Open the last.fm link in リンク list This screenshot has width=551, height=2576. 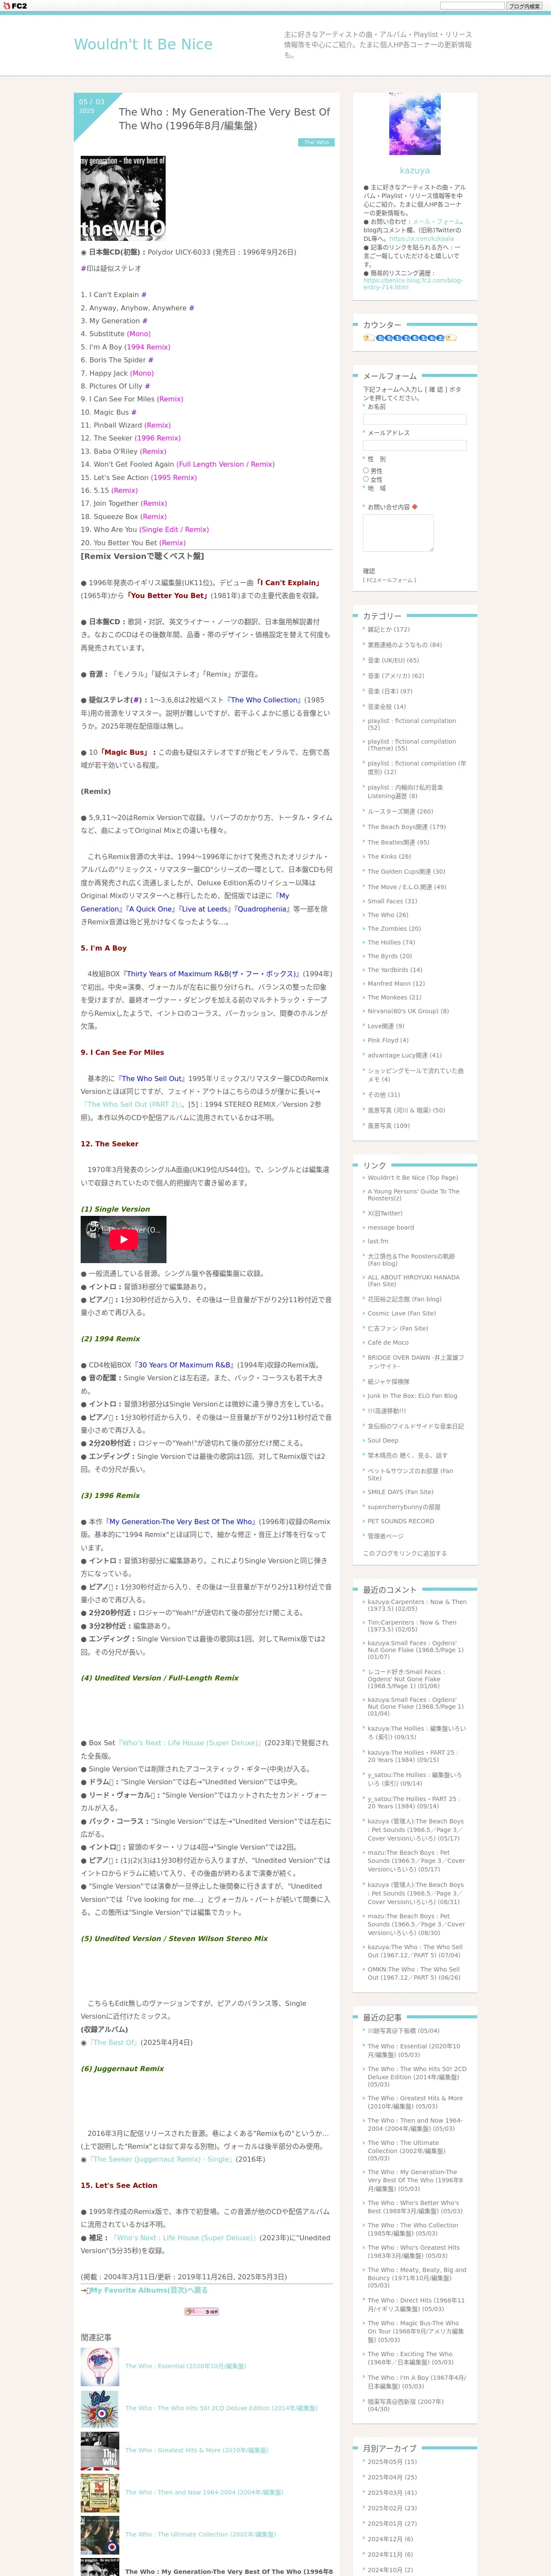tap(378, 1241)
